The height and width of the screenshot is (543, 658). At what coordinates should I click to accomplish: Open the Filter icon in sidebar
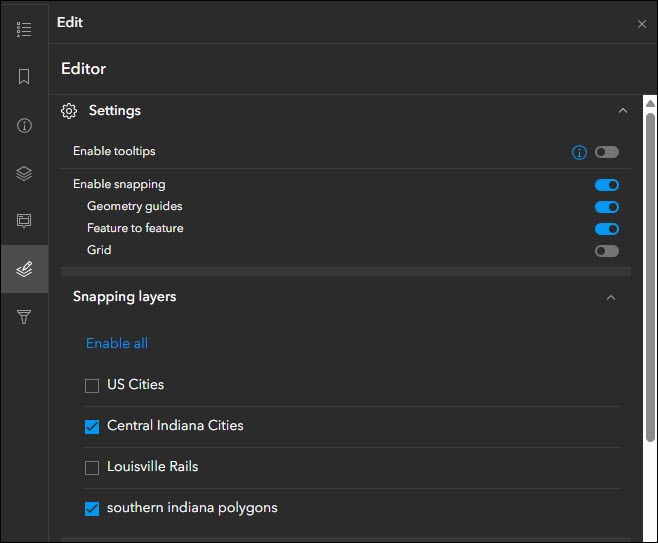(x=24, y=317)
